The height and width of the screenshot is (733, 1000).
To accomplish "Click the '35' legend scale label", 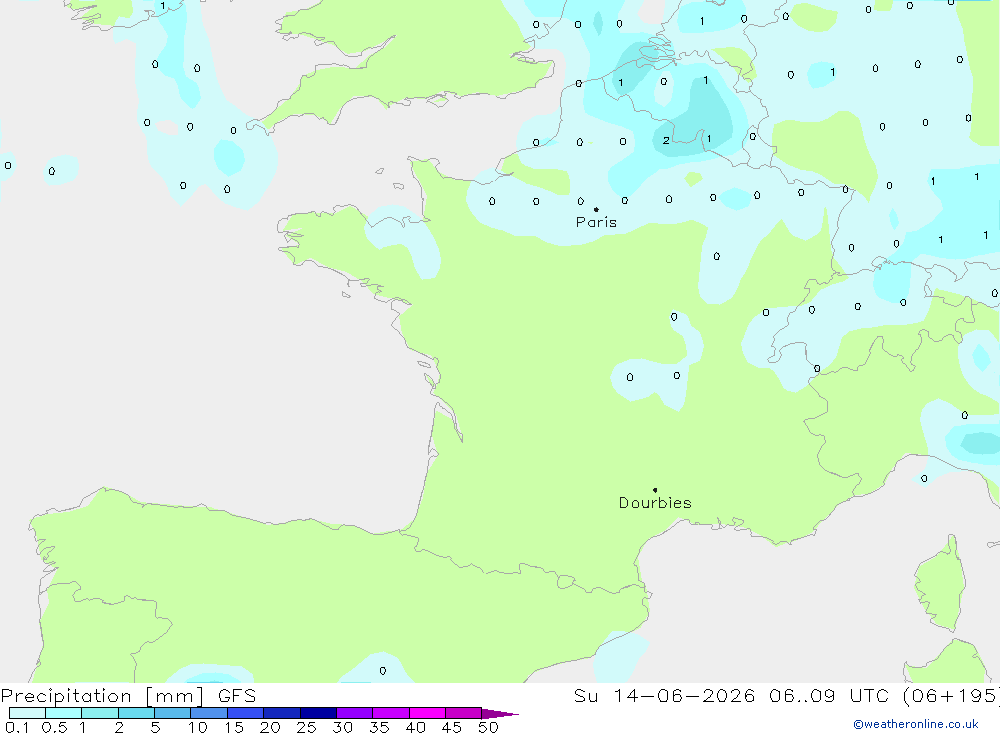I will point(379,727).
